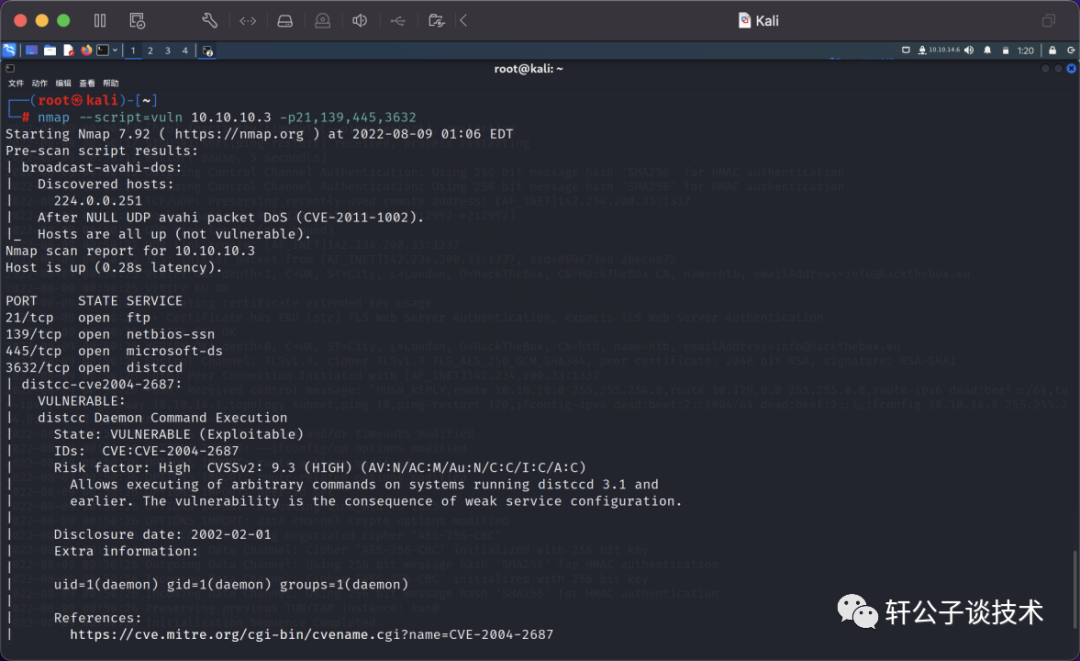Click 'State: VULNERABLE (Exploitable)' text
1080x661 pixels.
[x=178, y=434]
